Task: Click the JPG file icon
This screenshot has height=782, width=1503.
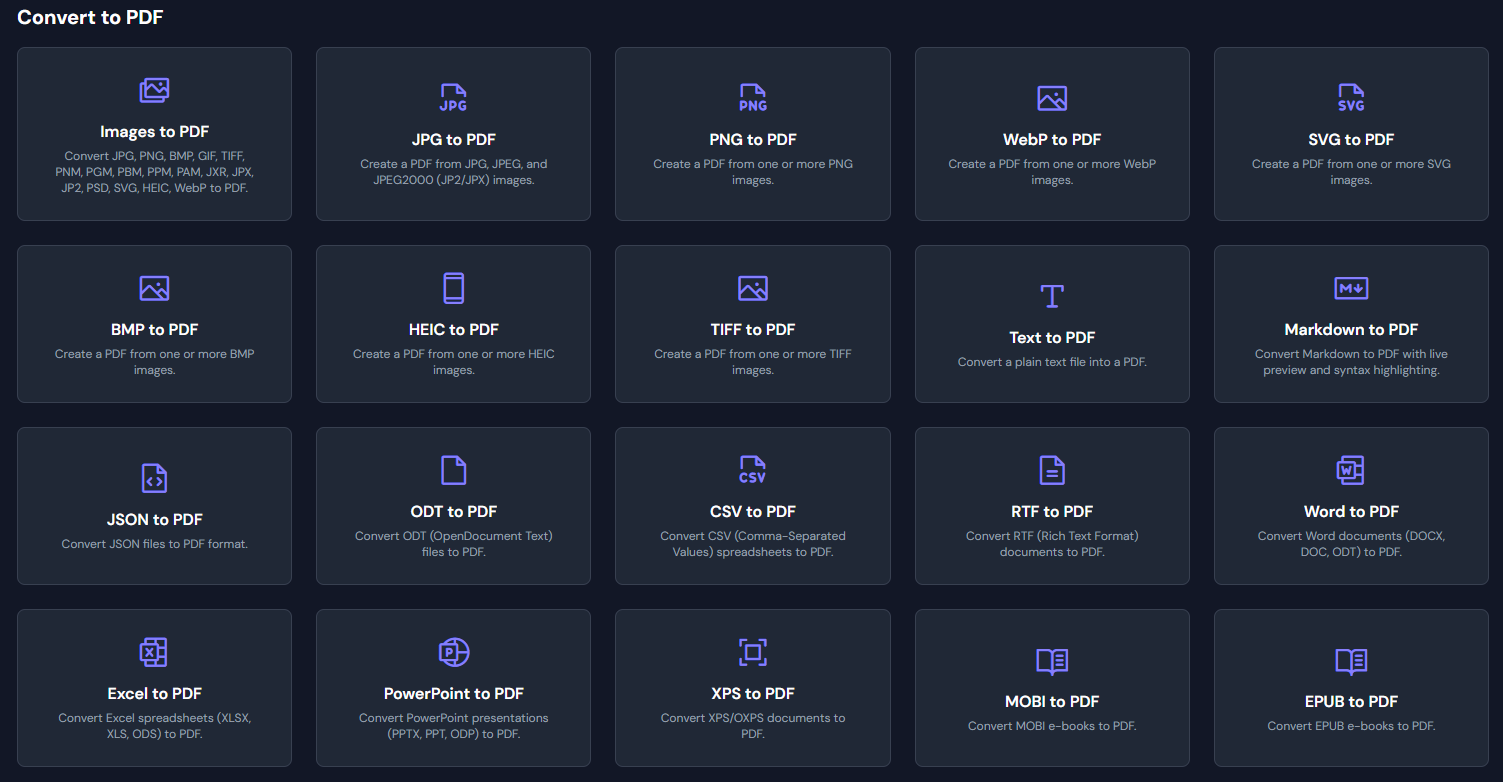Action: pyautogui.click(x=453, y=98)
